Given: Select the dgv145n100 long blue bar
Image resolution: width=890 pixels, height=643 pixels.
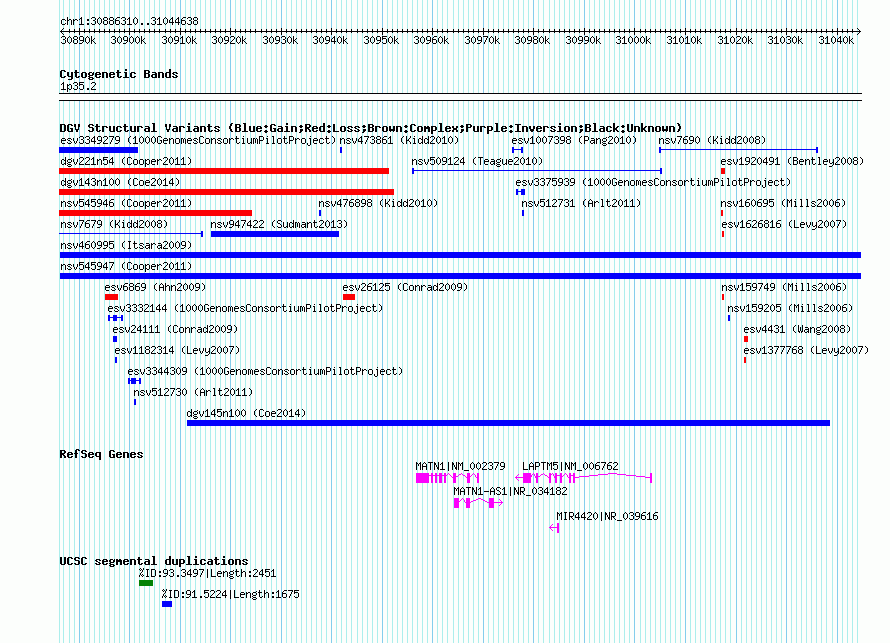Looking at the screenshot, I should 509,423.
